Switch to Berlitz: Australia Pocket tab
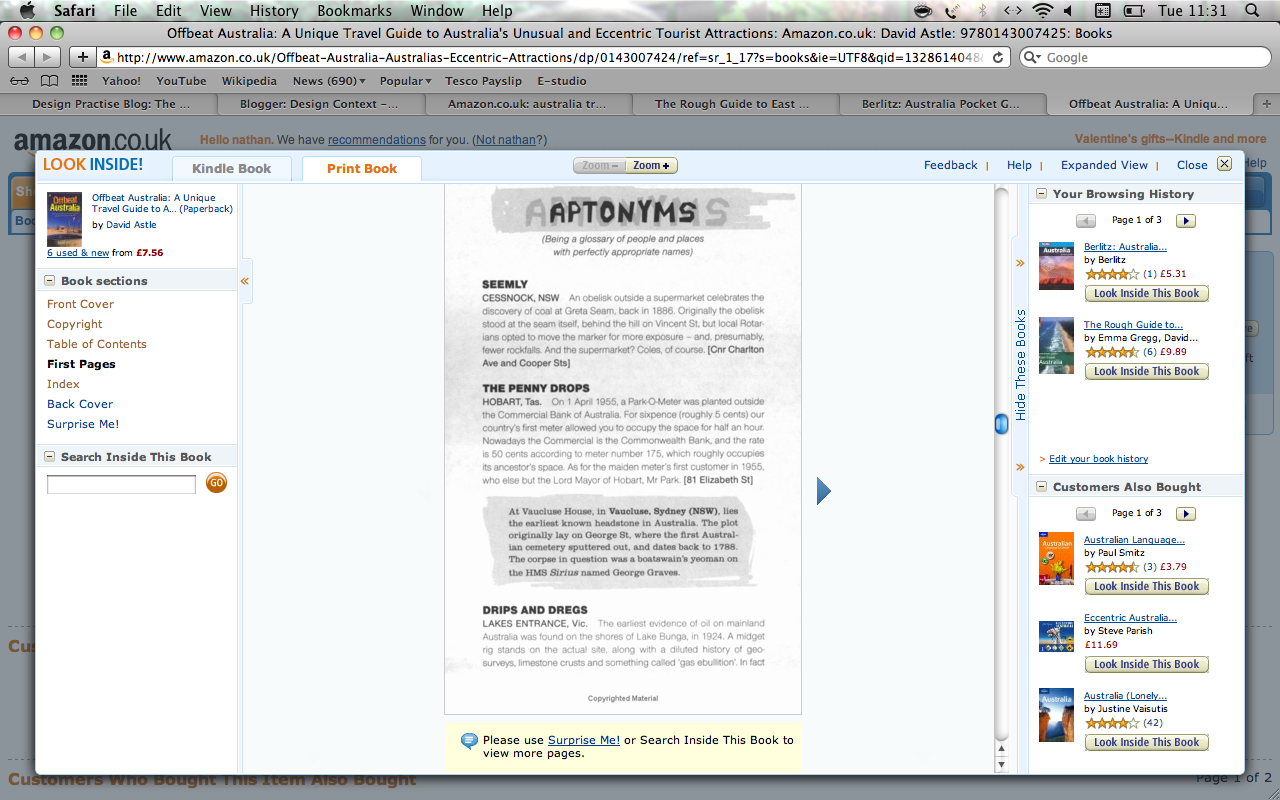 [x=941, y=103]
